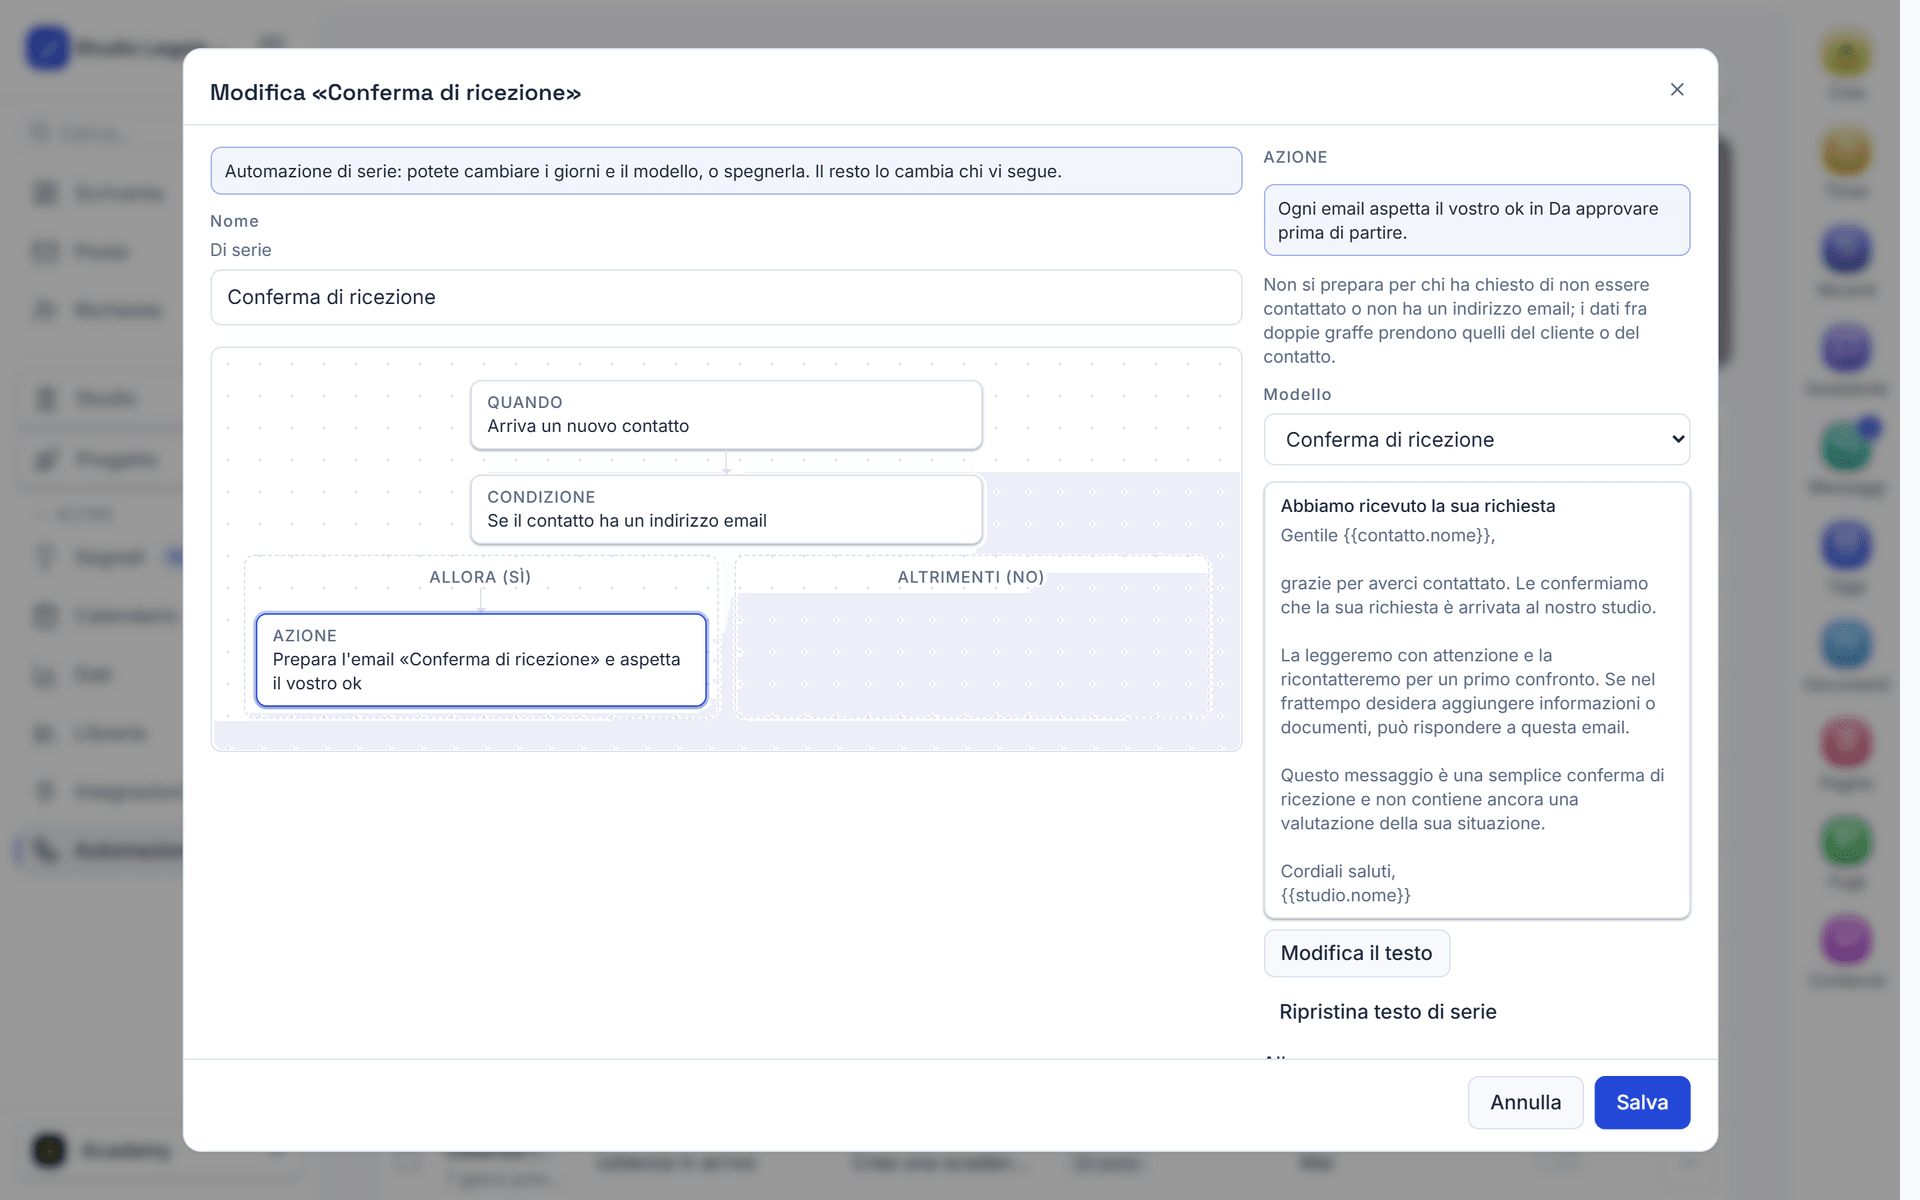Click the 'Ogni email aspetta il vostro ok' notice
The width and height of the screenshot is (1920, 1200).
1476,220
